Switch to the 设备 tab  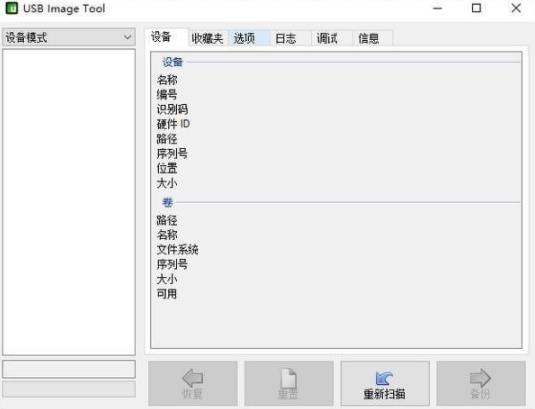pyautogui.click(x=166, y=37)
